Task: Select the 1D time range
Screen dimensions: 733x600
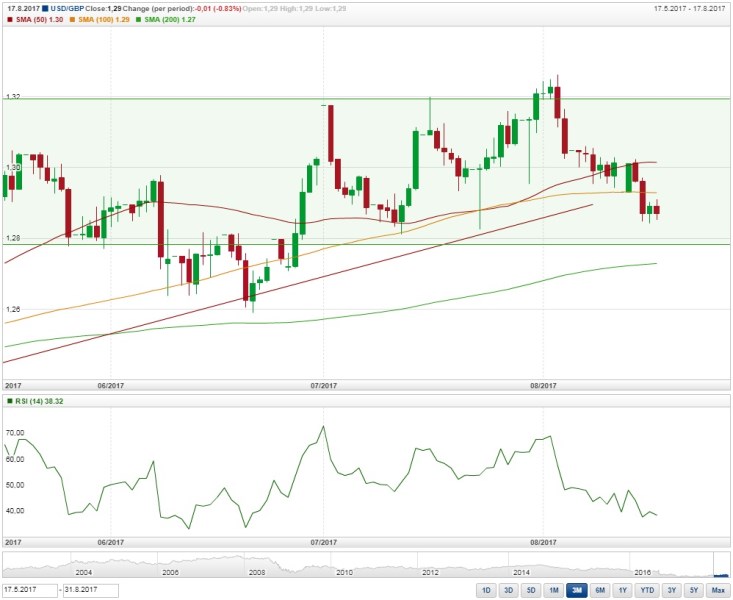Action: point(486,591)
